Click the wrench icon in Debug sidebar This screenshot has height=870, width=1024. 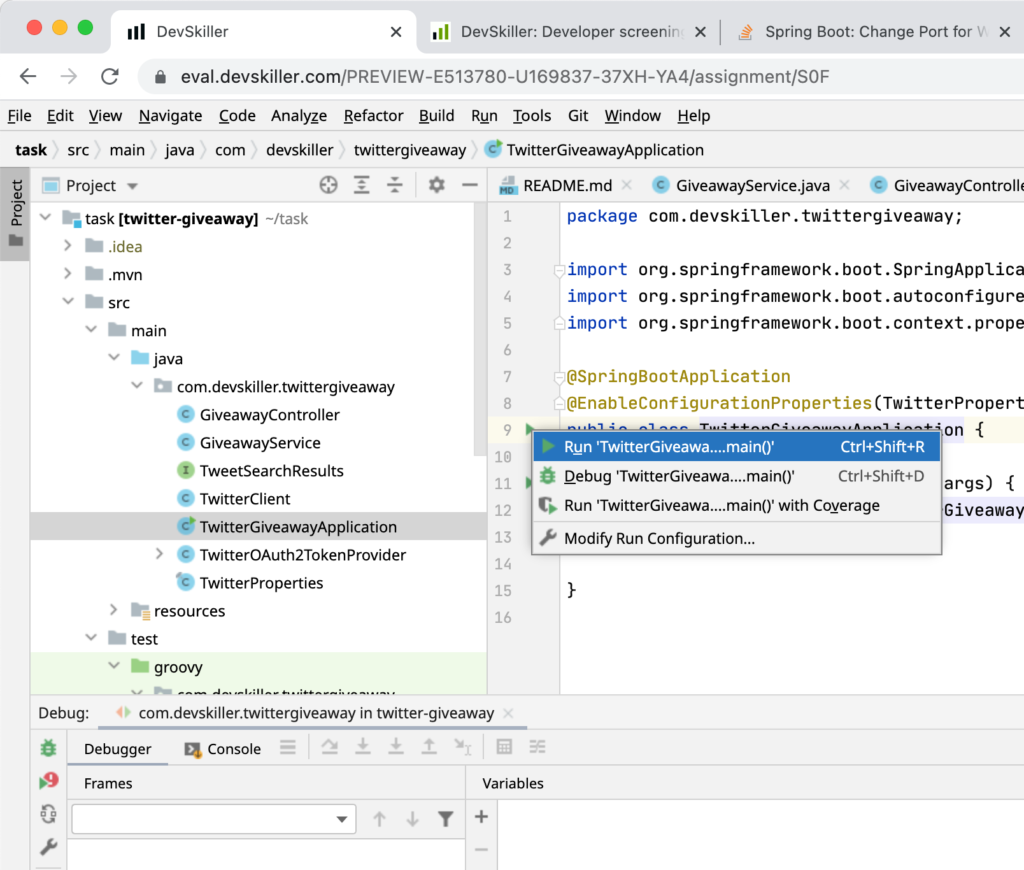tap(48, 847)
